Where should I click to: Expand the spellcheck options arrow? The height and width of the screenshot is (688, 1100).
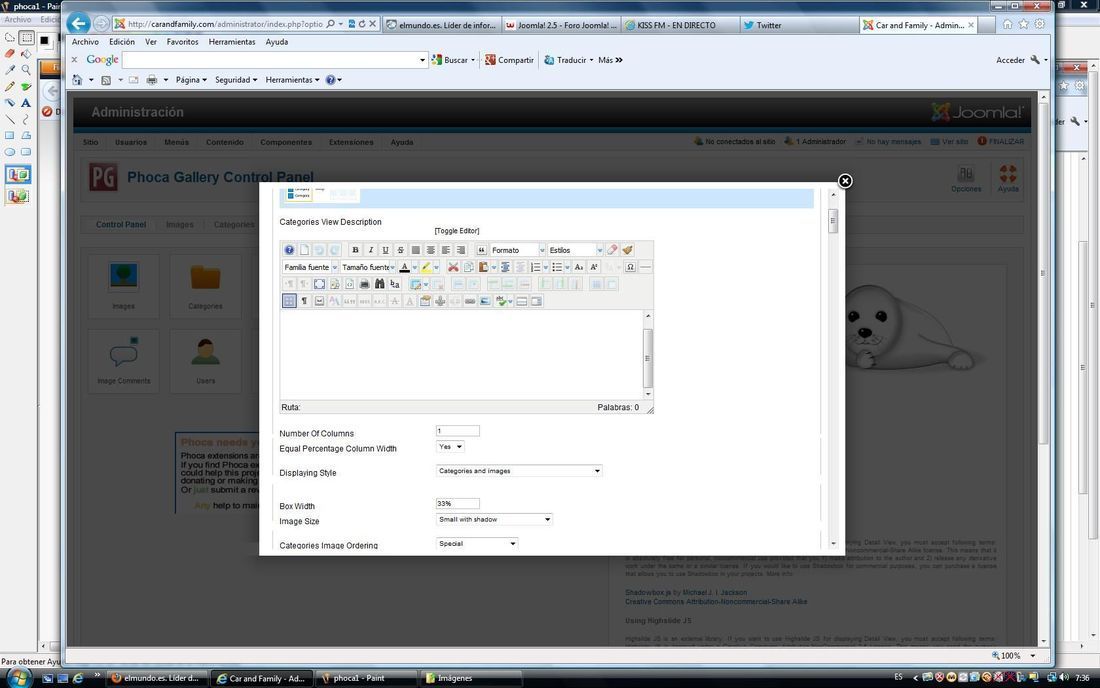pyautogui.click(x=510, y=301)
